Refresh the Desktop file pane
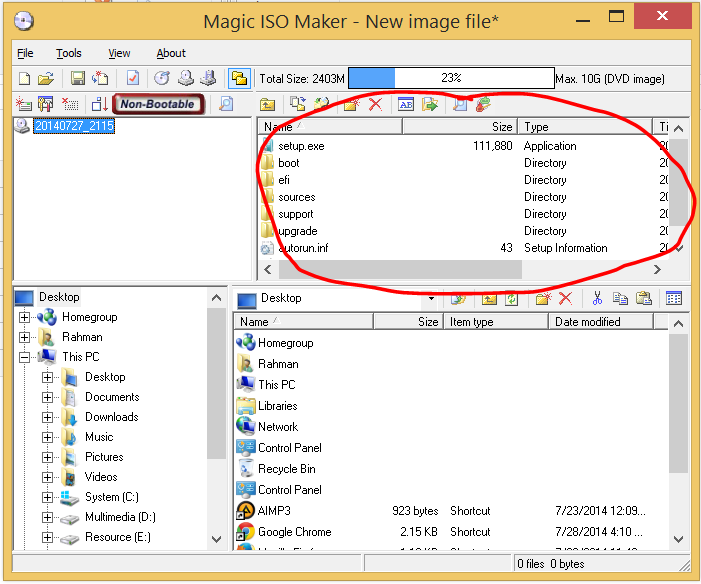 point(511,298)
